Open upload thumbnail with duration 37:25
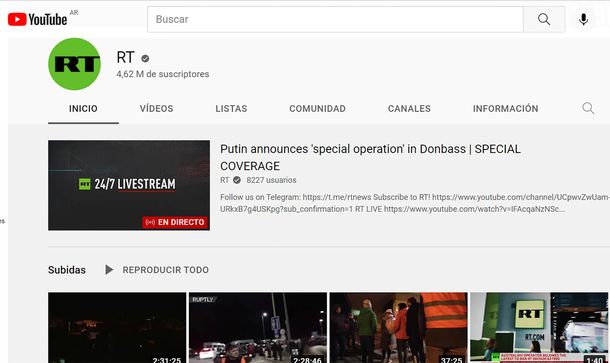Screen dimensions: 610x363 click(x=399, y=328)
